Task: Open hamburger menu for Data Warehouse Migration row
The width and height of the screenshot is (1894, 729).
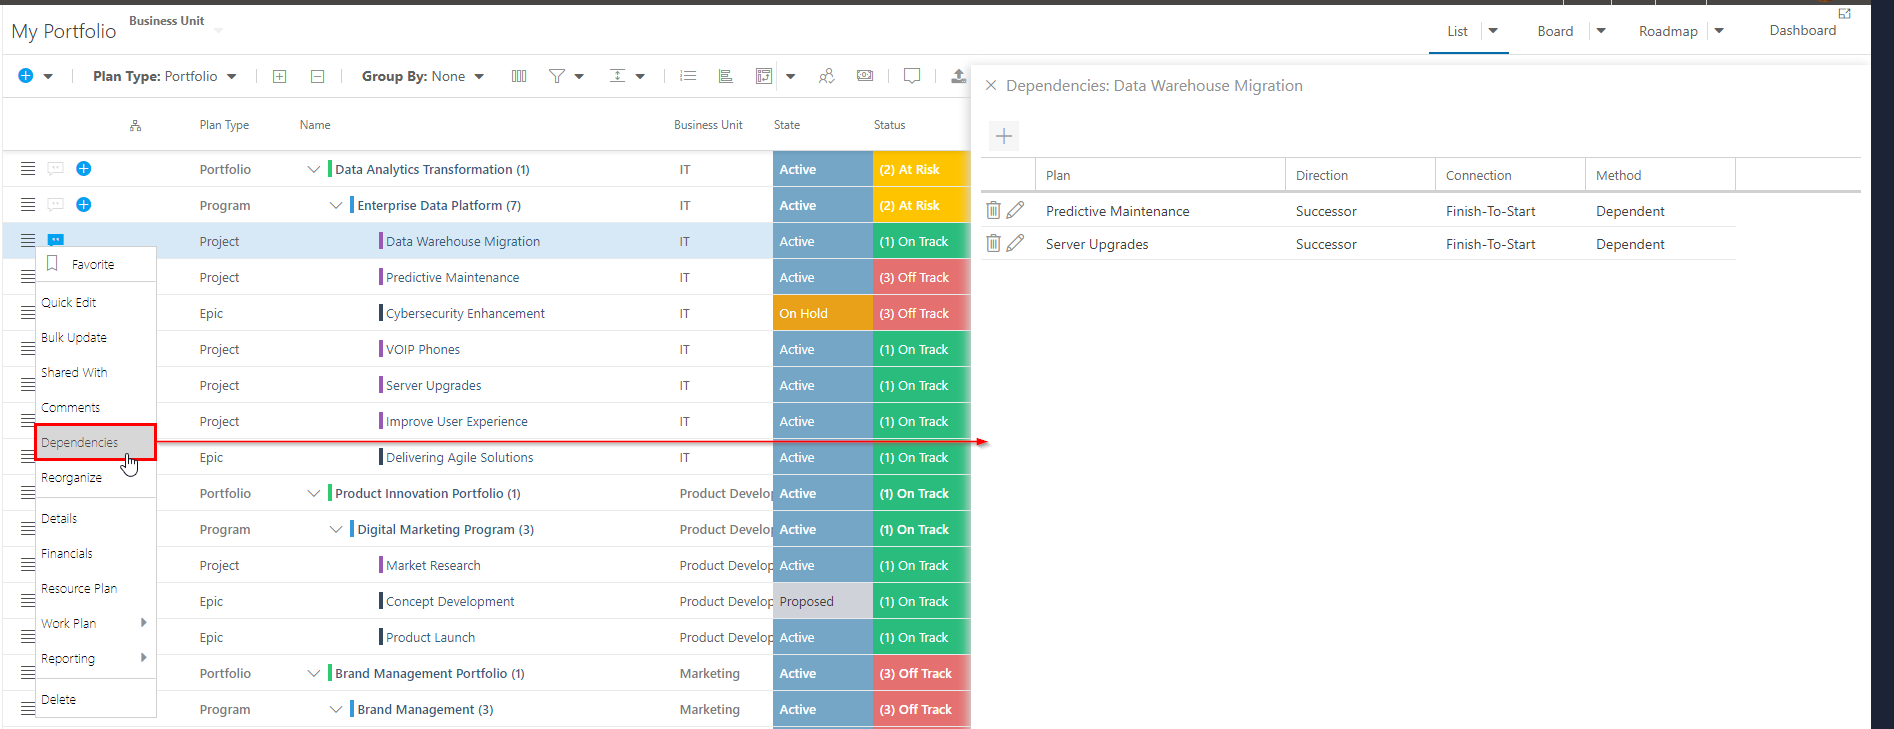Action: point(28,241)
